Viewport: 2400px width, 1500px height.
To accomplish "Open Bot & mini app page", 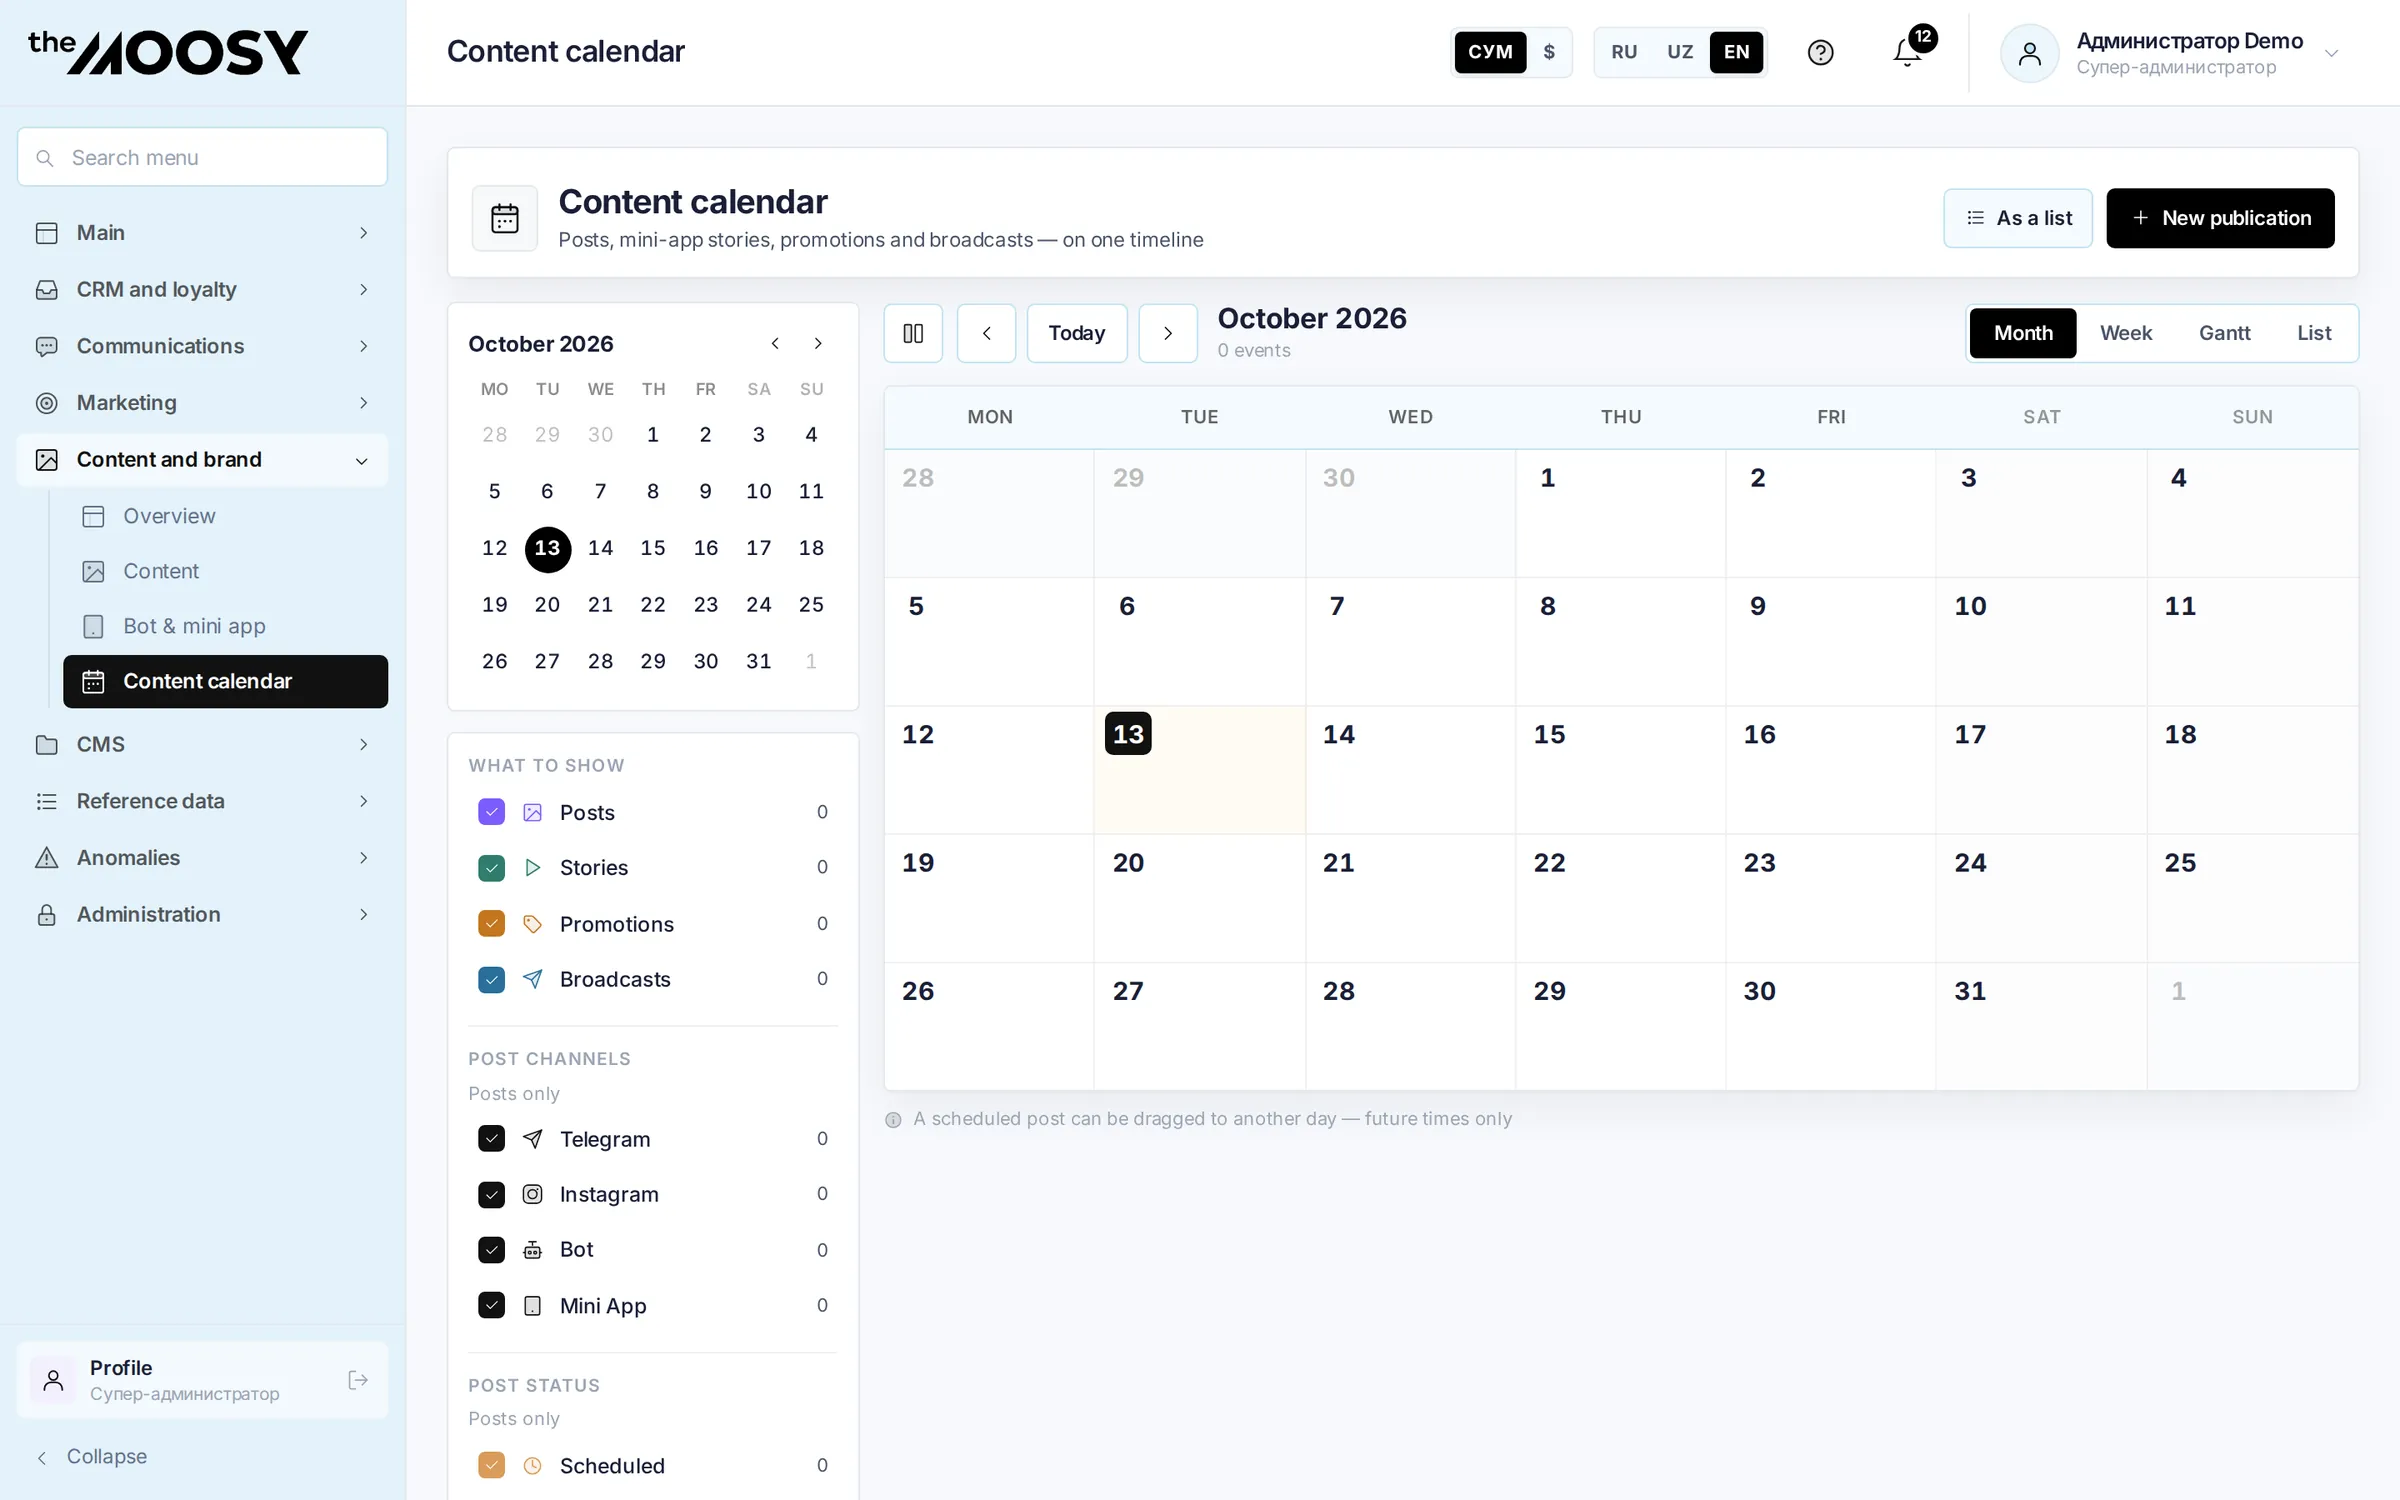I will (x=226, y=626).
